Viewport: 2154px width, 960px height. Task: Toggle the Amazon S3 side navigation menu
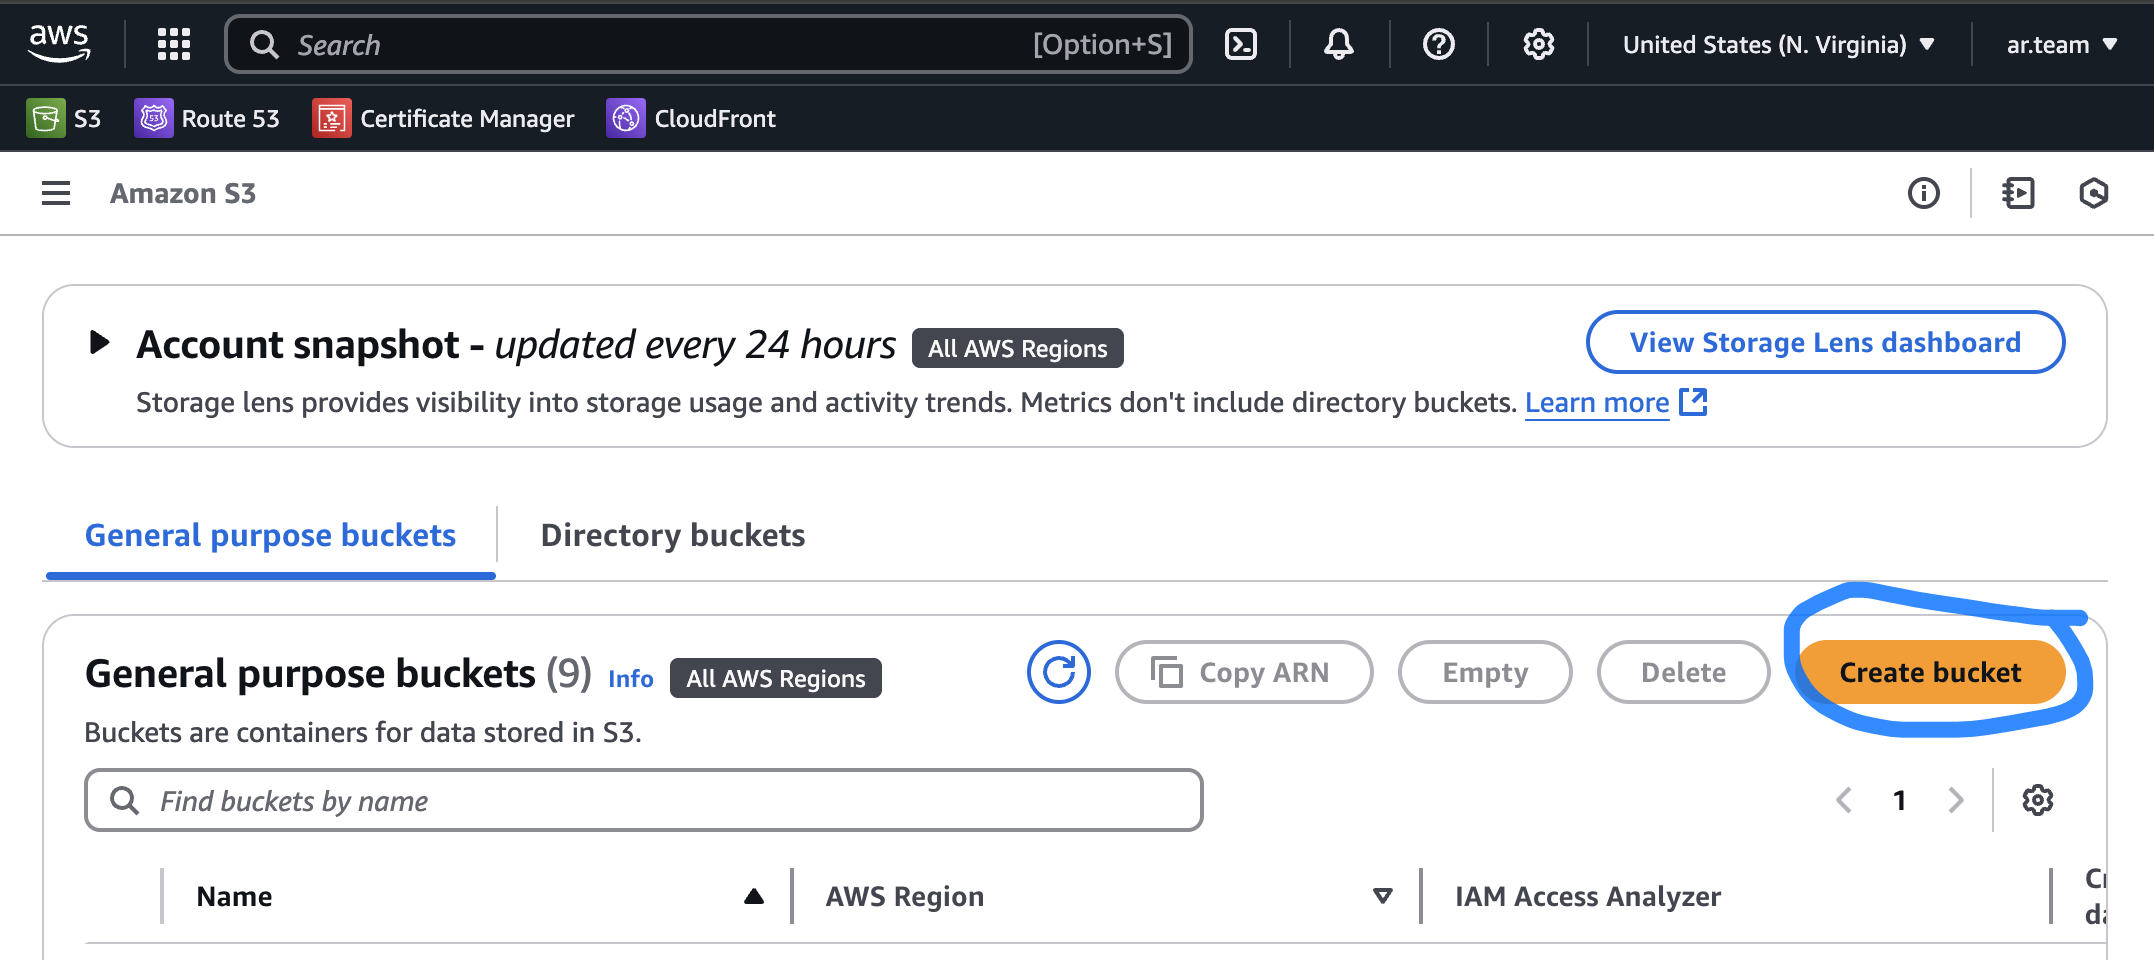click(x=56, y=193)
